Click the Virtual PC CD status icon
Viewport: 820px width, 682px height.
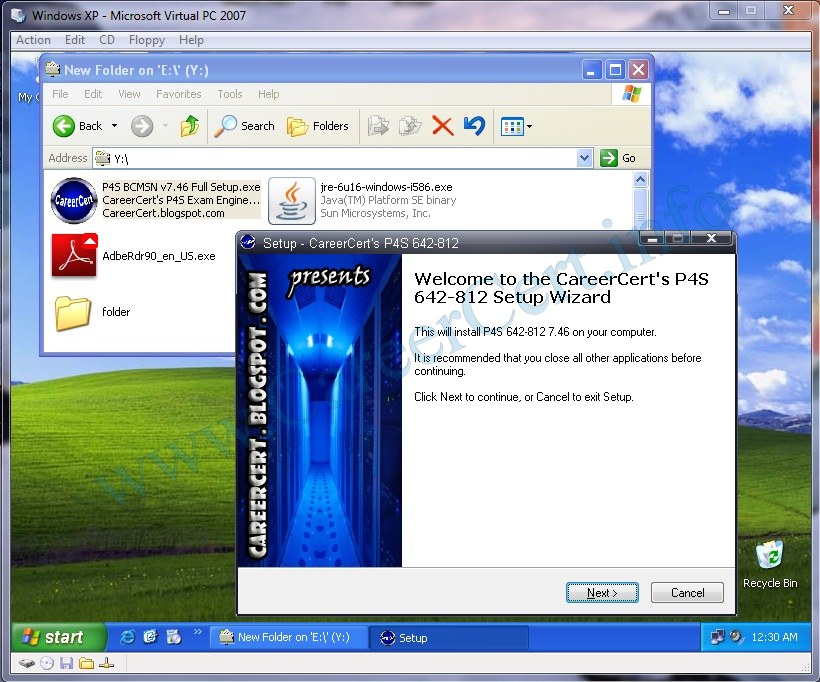tap(47, 664)
